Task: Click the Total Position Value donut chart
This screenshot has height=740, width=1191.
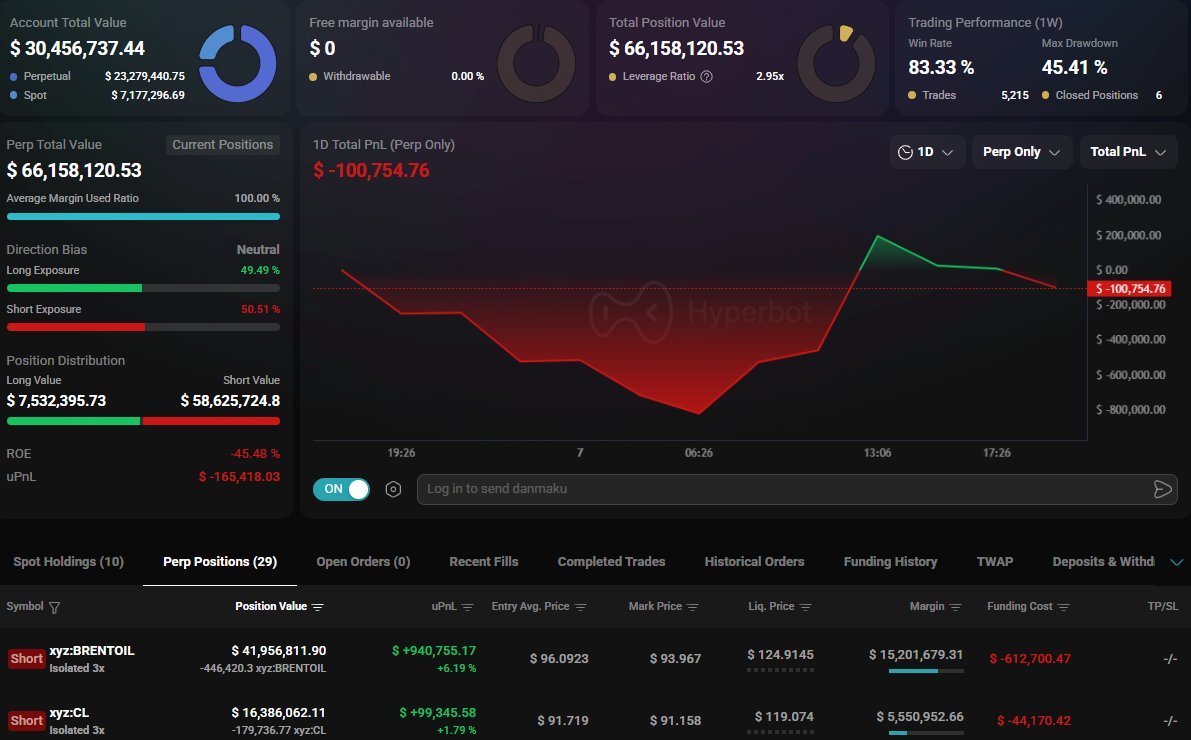Action: pos(836,63)
